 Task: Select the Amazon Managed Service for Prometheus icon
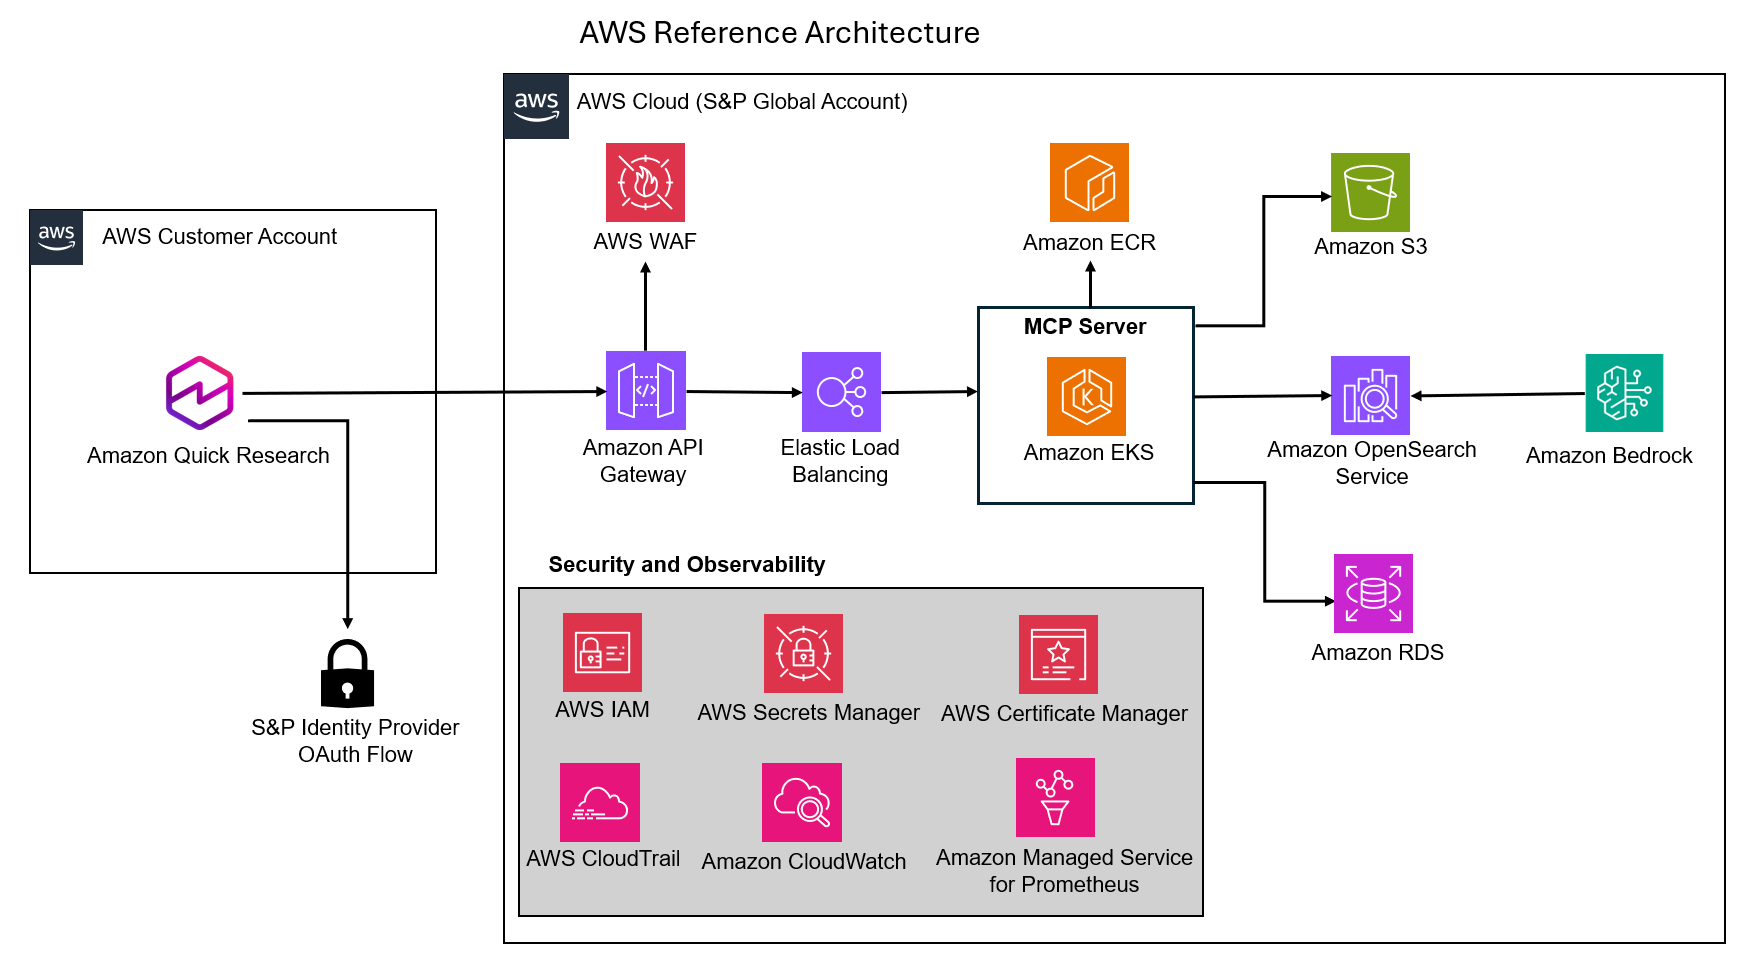coord(1055,798)
